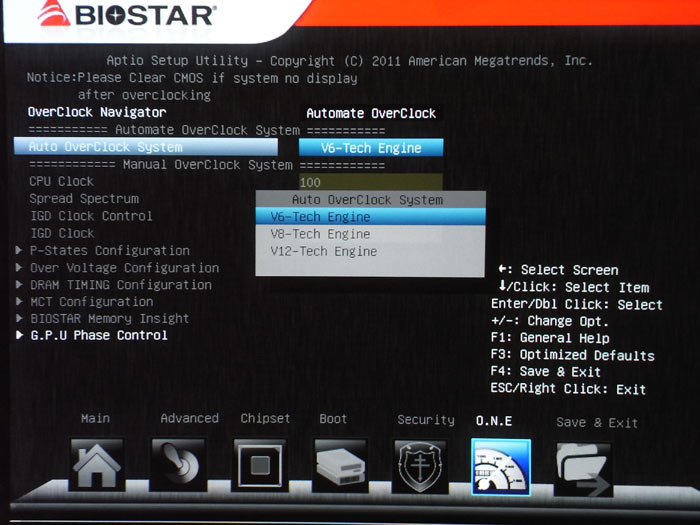Switch to the Boot tab label
This screenshot has height=525, width=700.
coord(333,419)
